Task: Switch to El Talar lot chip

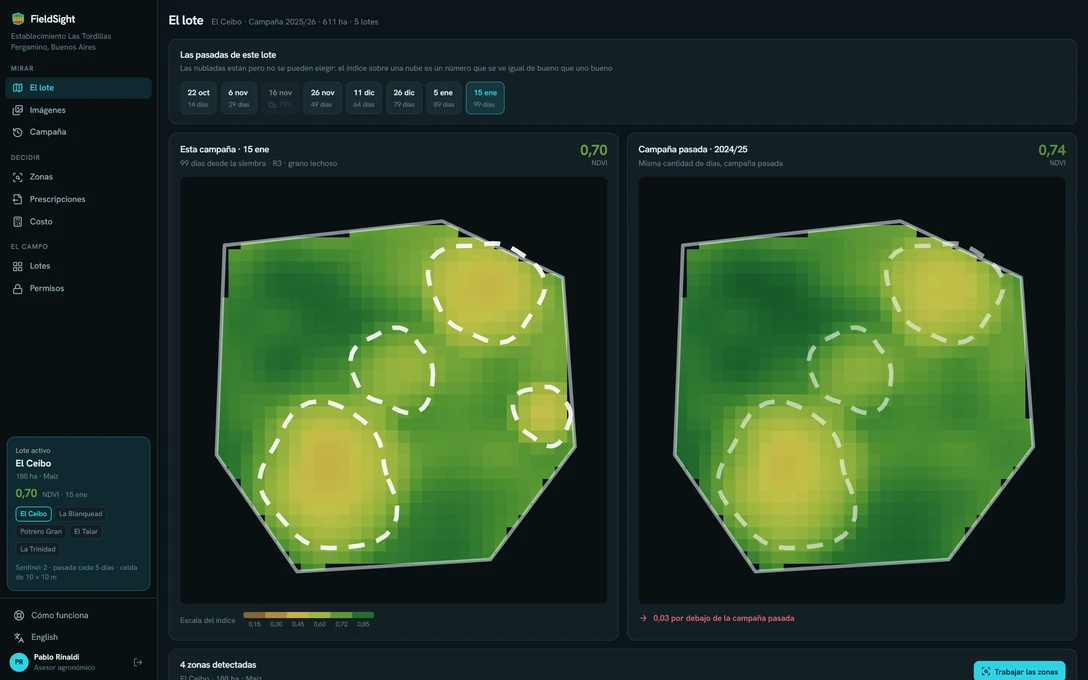Action: 86,532
